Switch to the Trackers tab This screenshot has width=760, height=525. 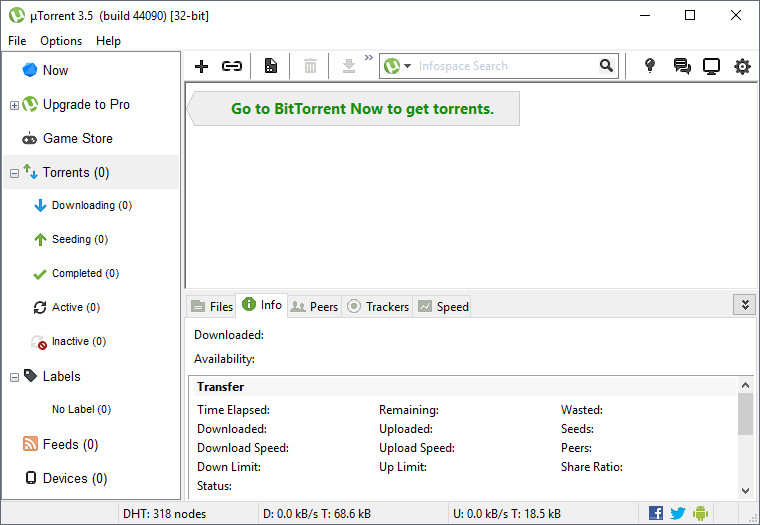pos(378,306)
